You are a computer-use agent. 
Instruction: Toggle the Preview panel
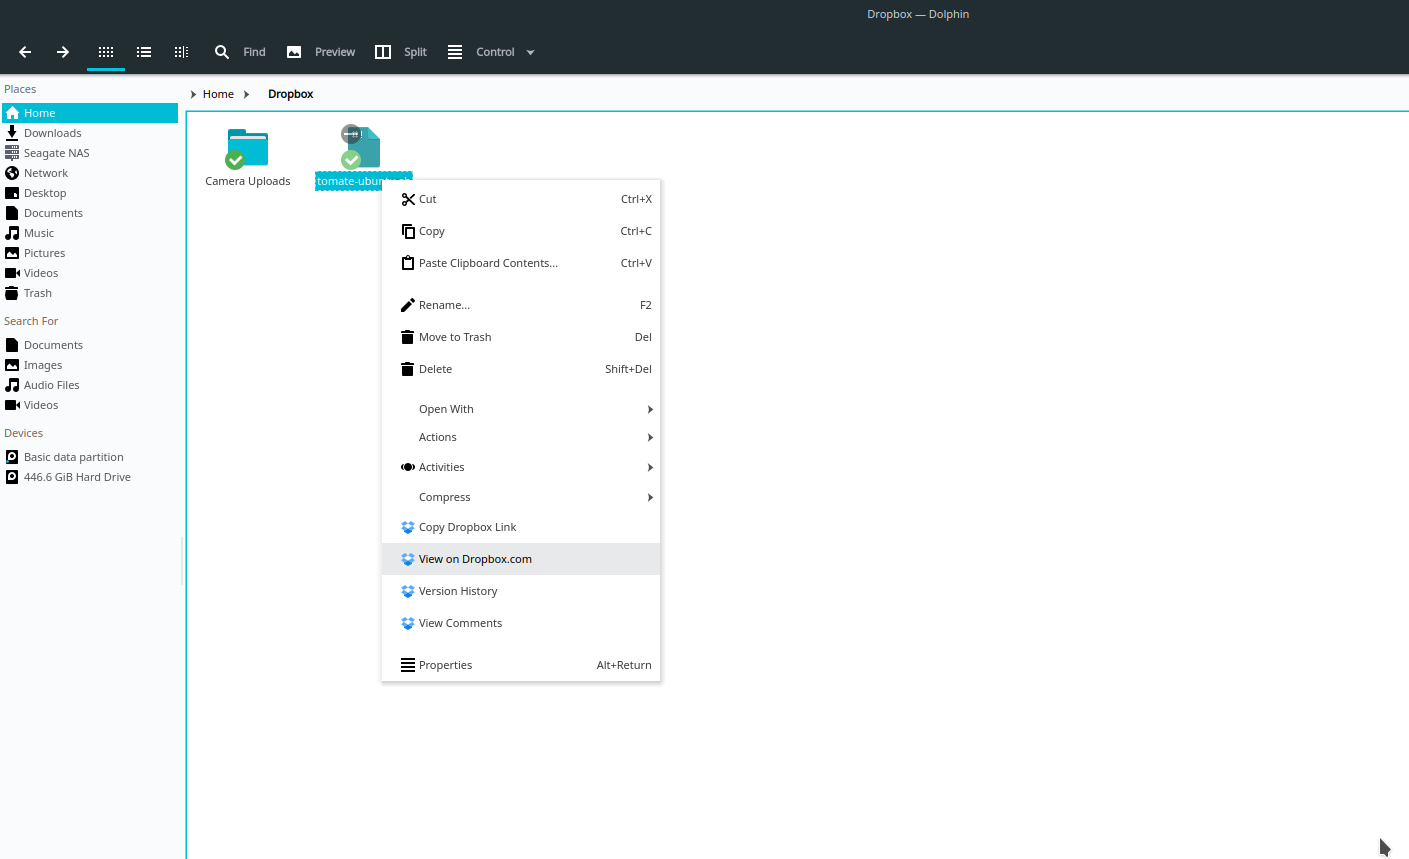pos(320,51)
